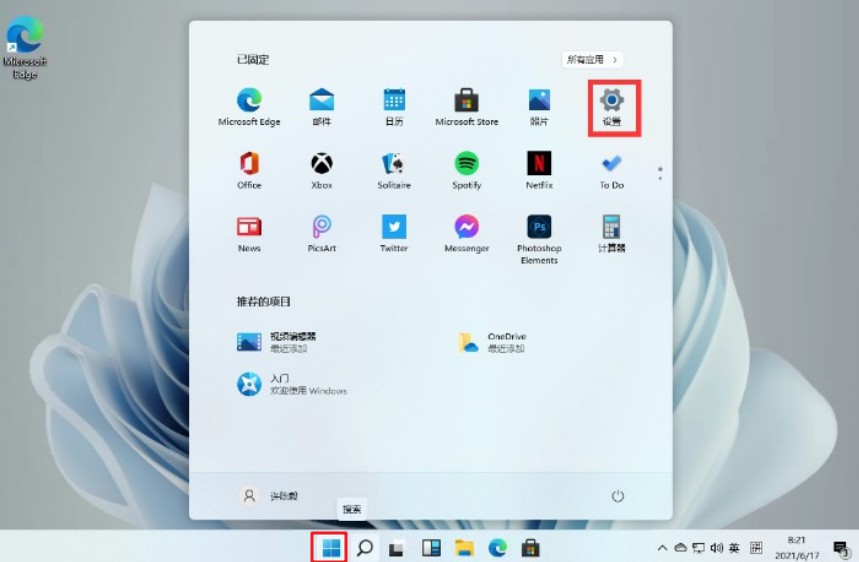This screenshot has width=859, height=562.
Task: Open the To Do app
Action: click(612, 170)
